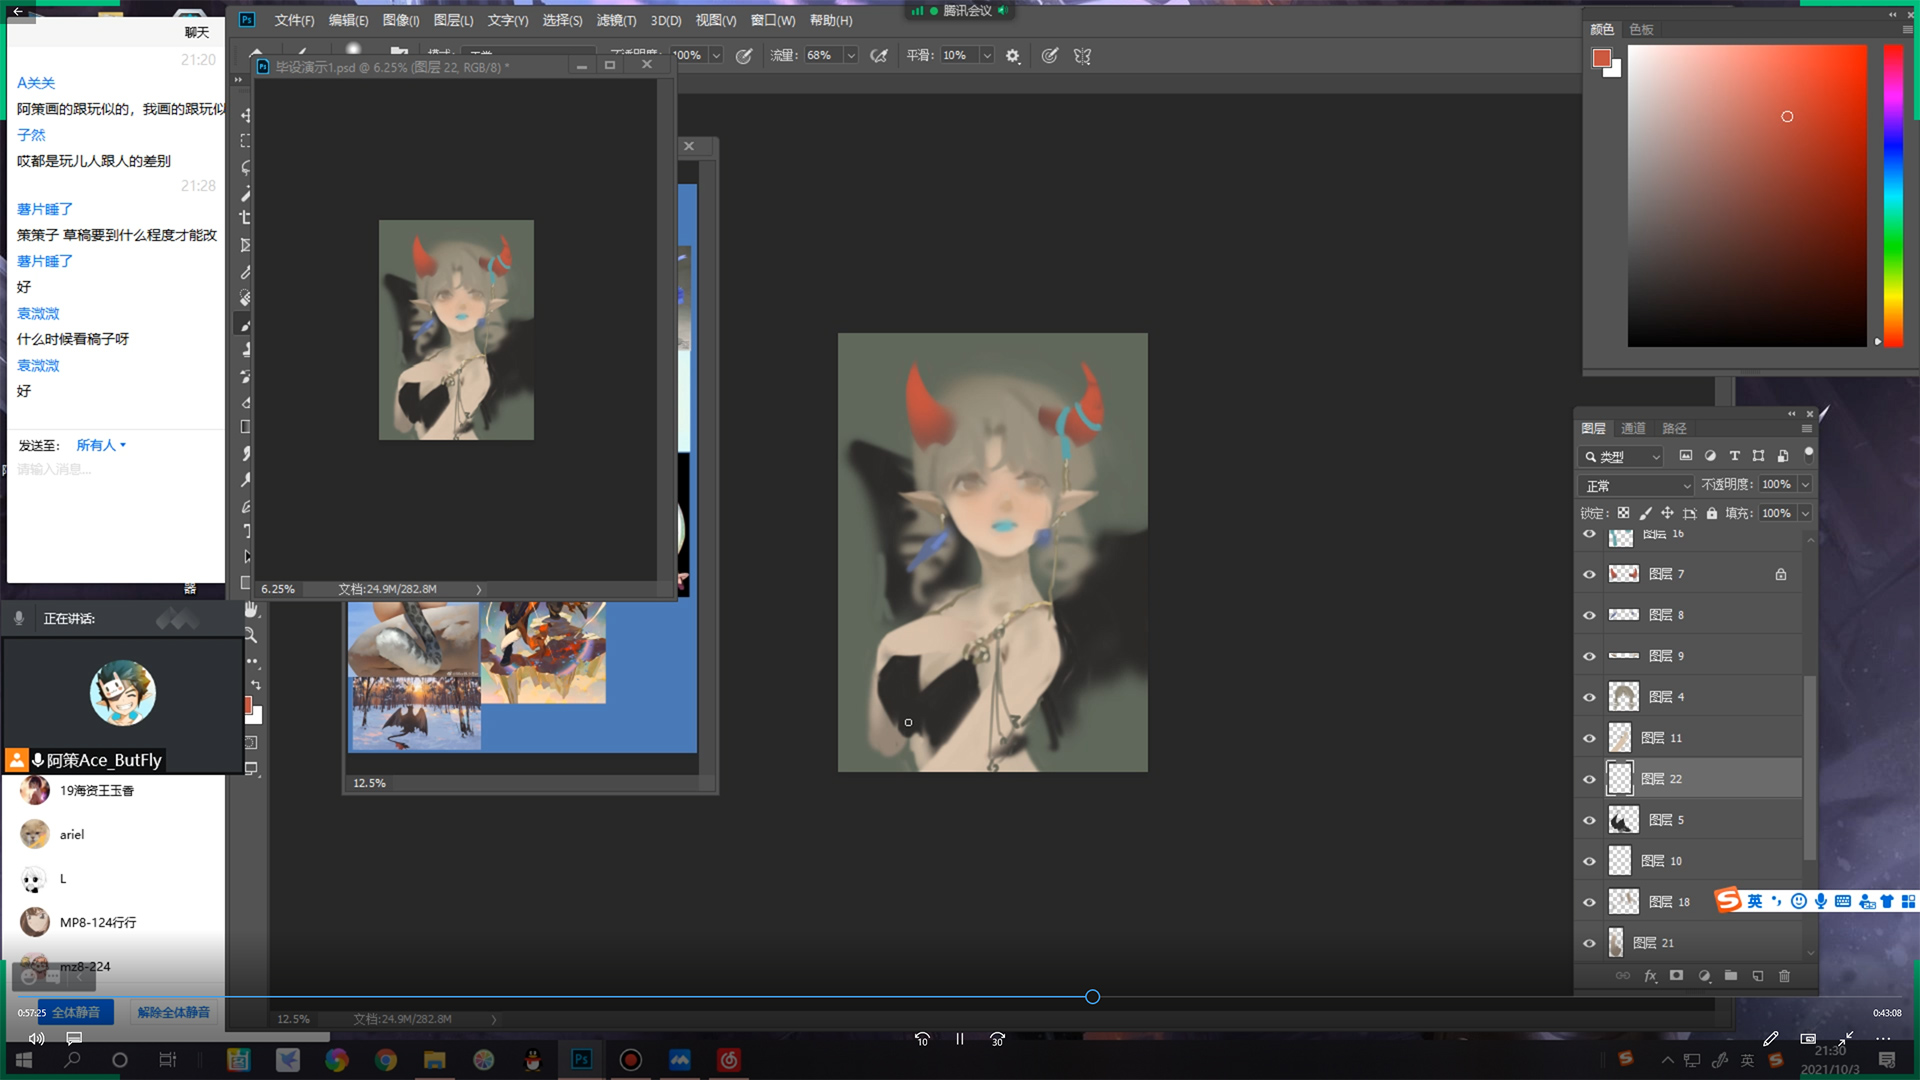
Task: Delete layer trash icon
Action: [x=1785, y=976]
